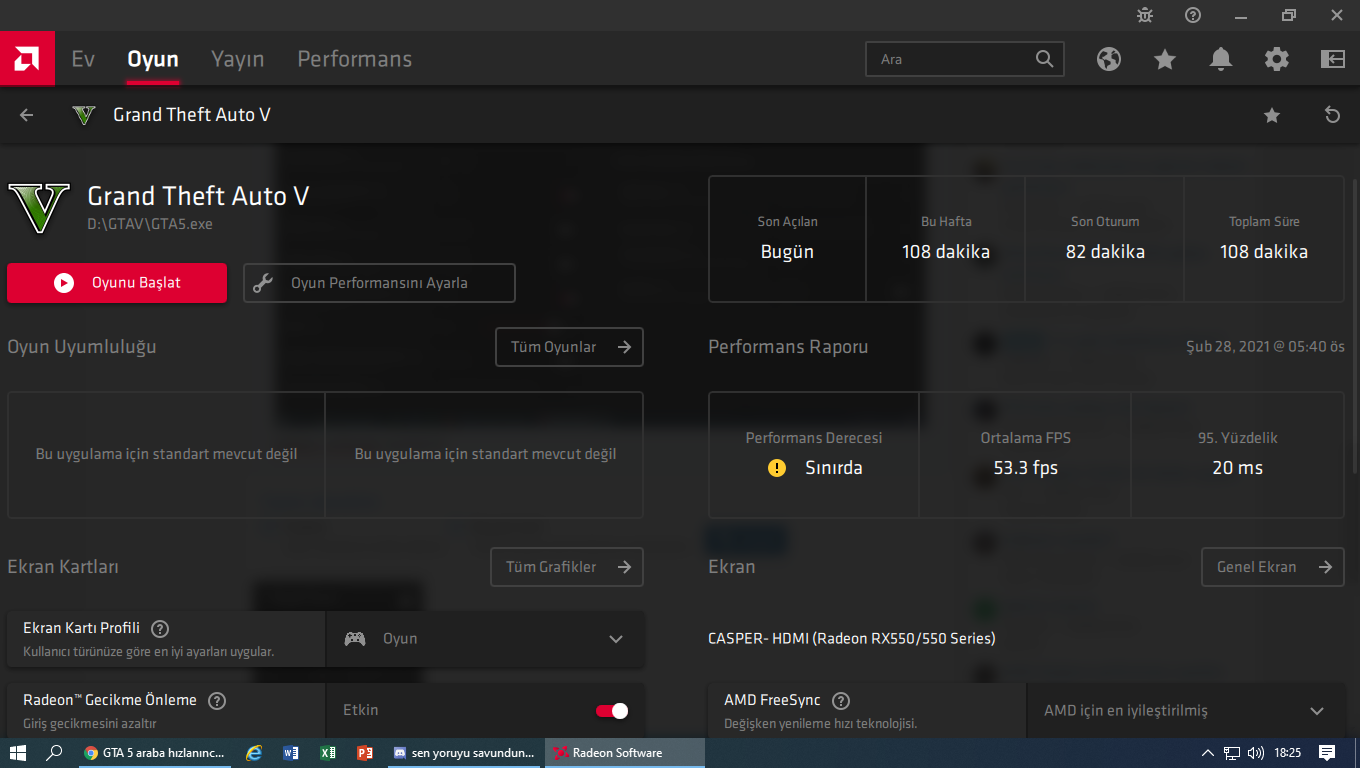1360x768 pixels.
Task: Switch to the Ev tab
Action: coord(83,59)
